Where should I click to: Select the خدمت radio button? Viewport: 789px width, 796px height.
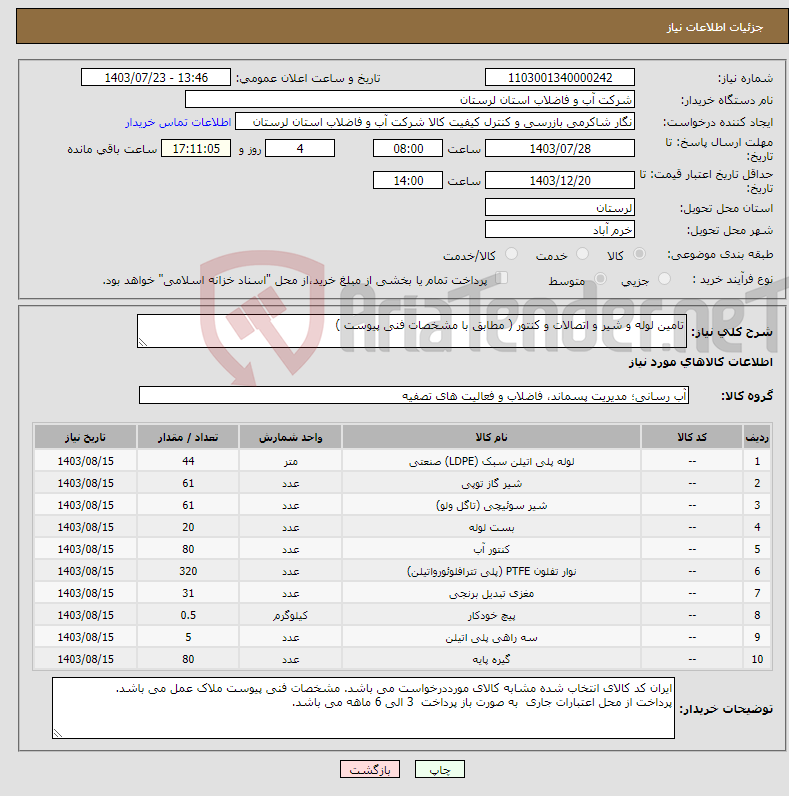582,254
